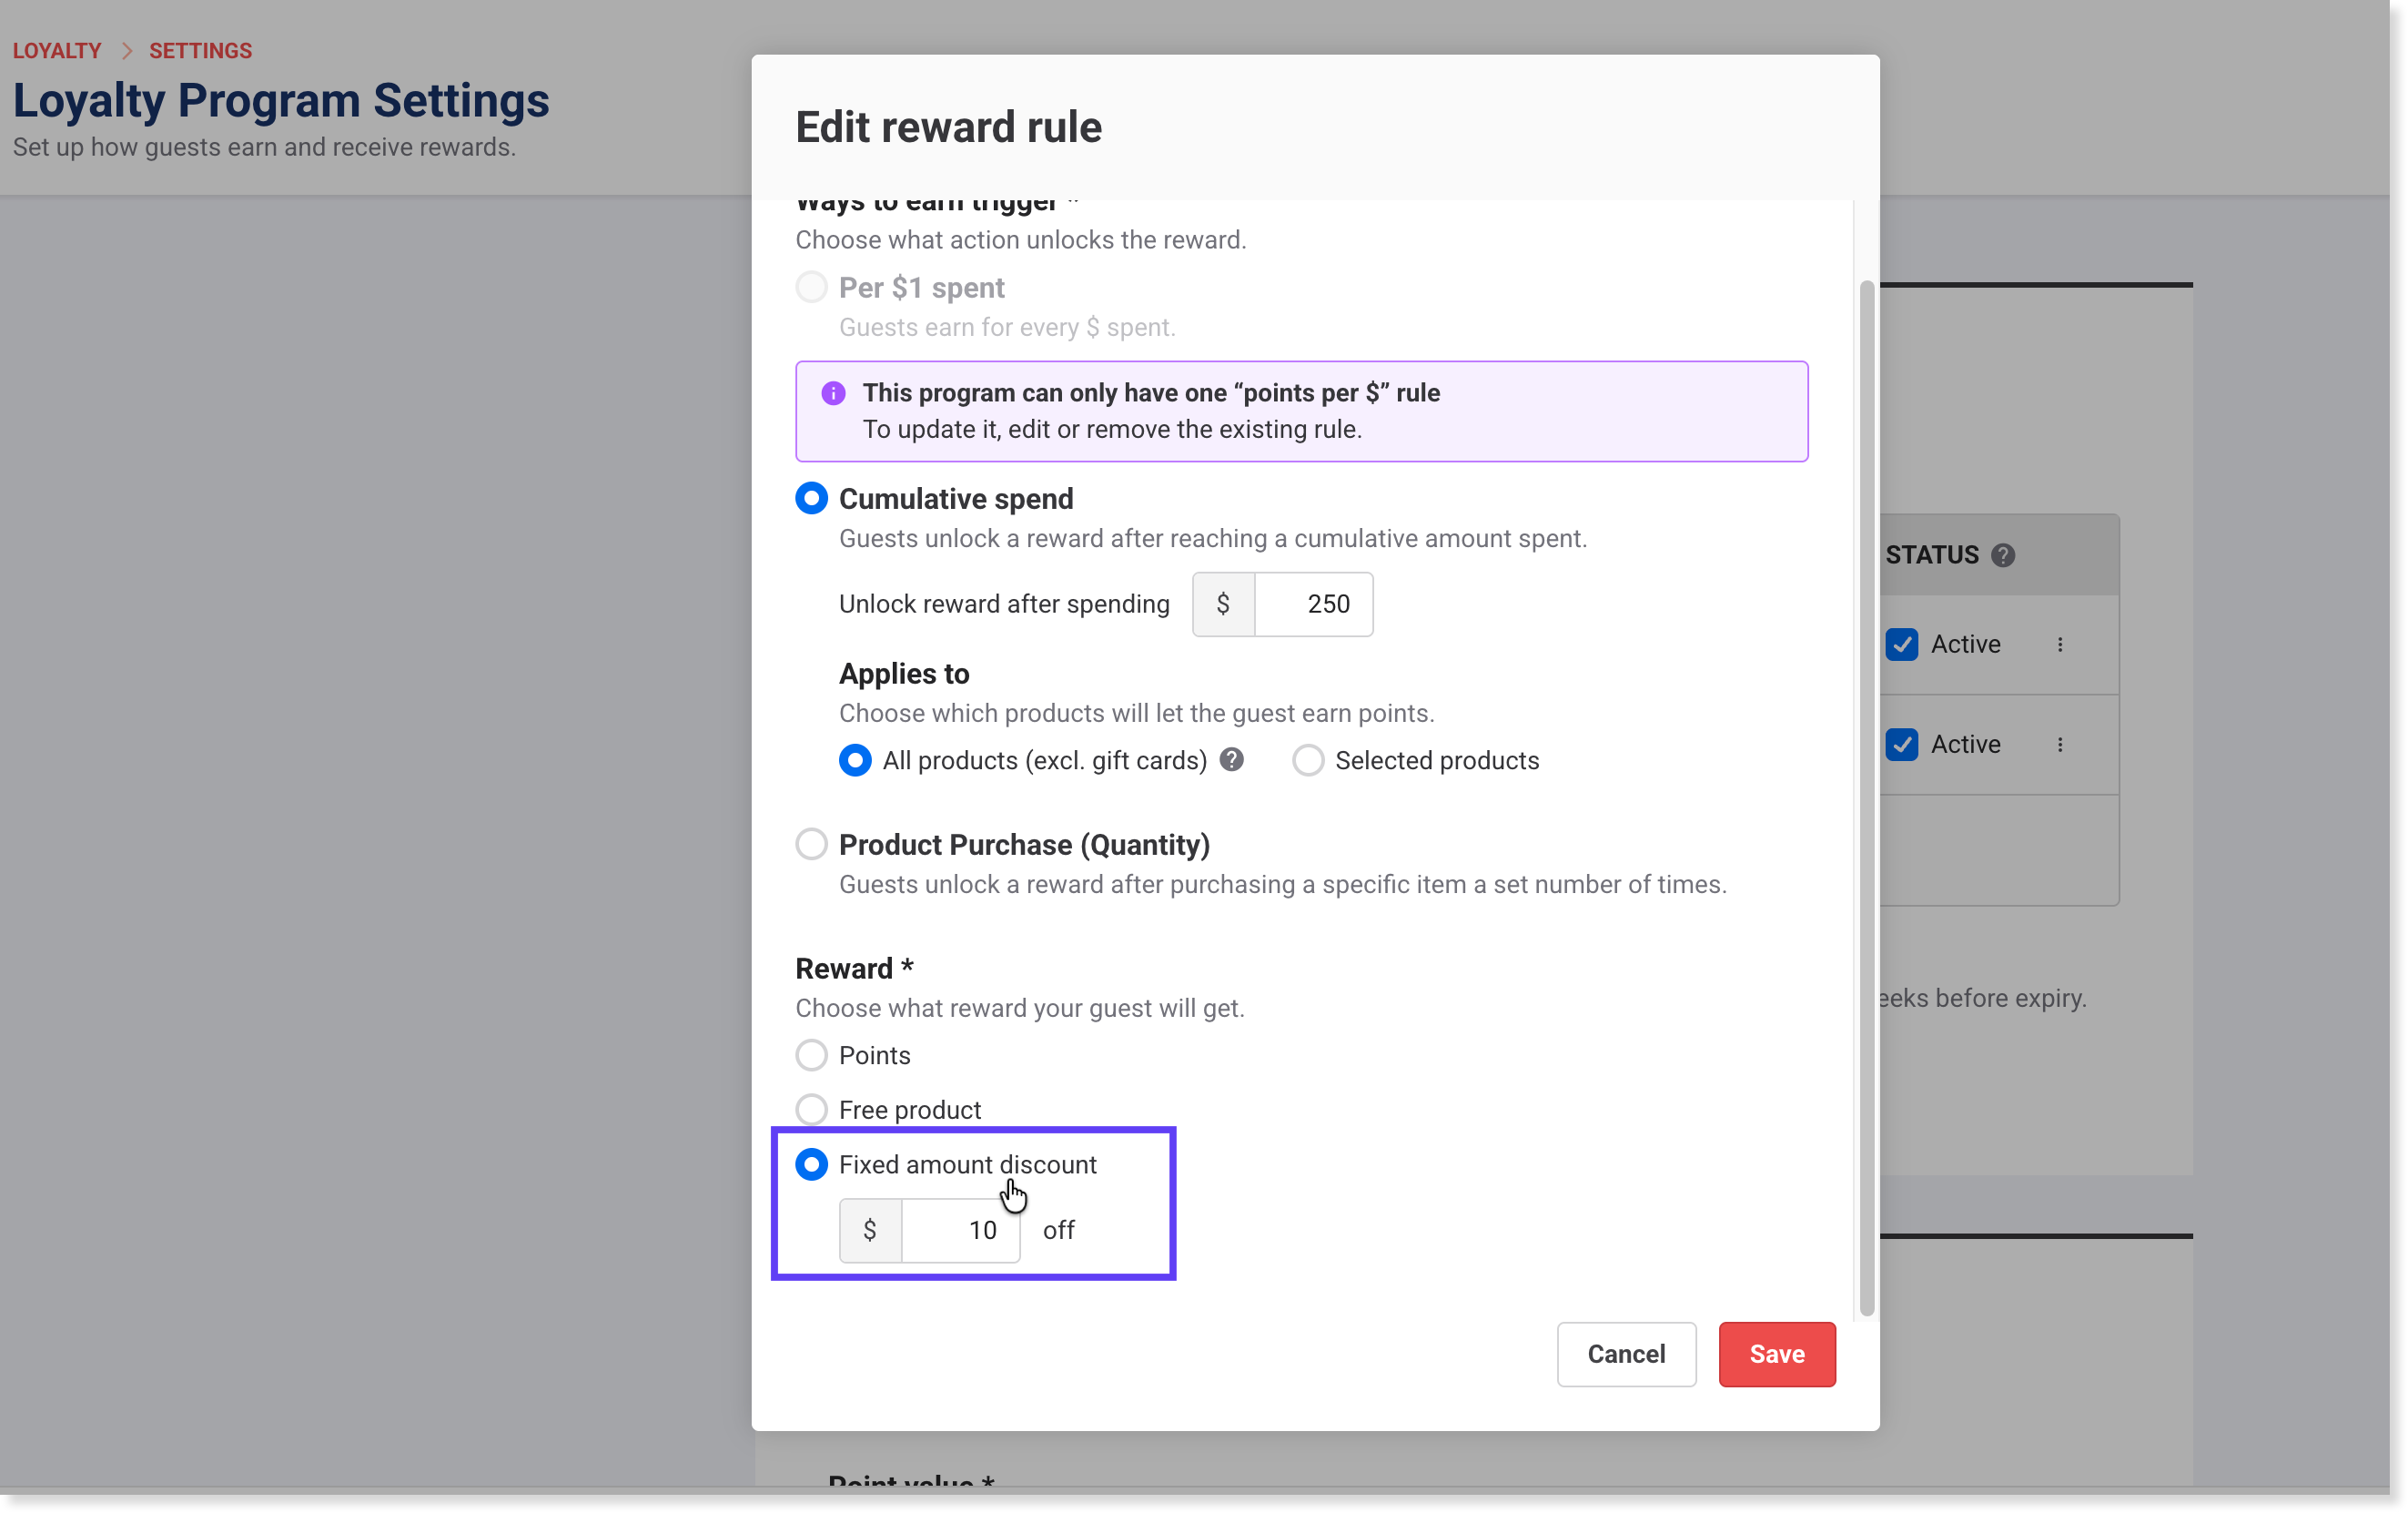Choose Selected products radio option
The image size is (2408, 1513).
(x=1308, y=760)
